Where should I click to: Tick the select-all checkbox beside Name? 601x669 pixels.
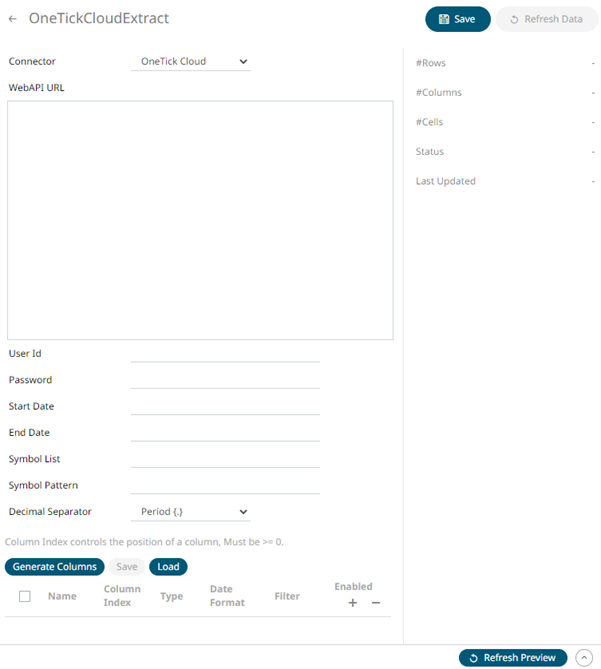pyautogui.click(x=25, y=596)
